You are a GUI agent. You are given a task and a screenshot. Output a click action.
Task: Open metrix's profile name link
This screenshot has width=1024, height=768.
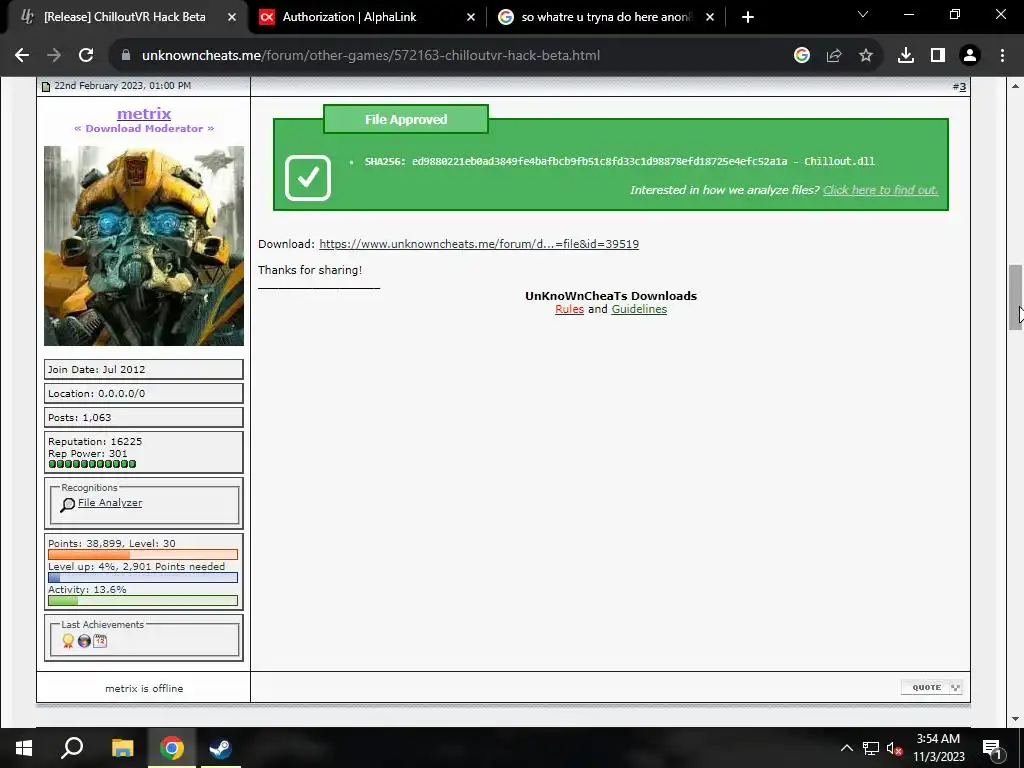tap(144, 114)
